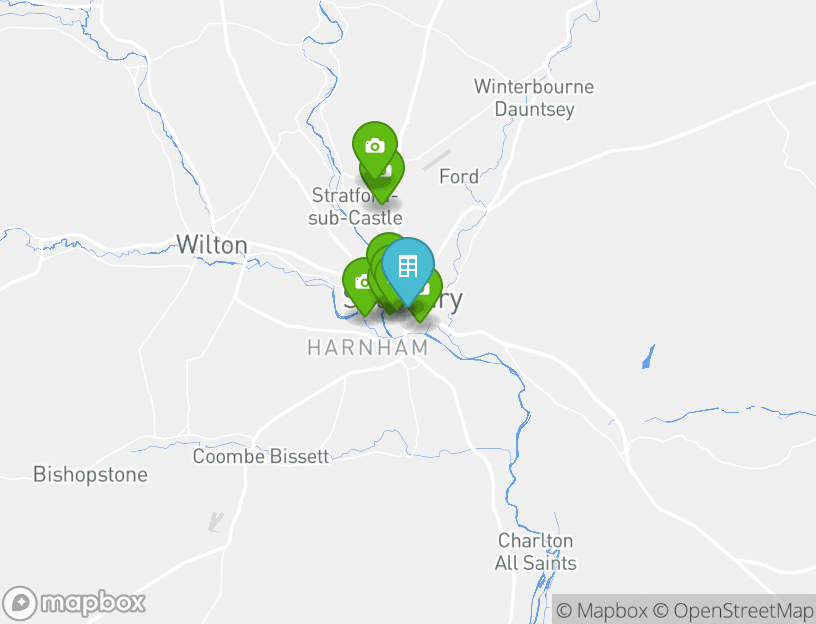The width and height of the screenshot is (816, 624).
Task: Click the small blue lake on the east side
Action: (648, 357)
